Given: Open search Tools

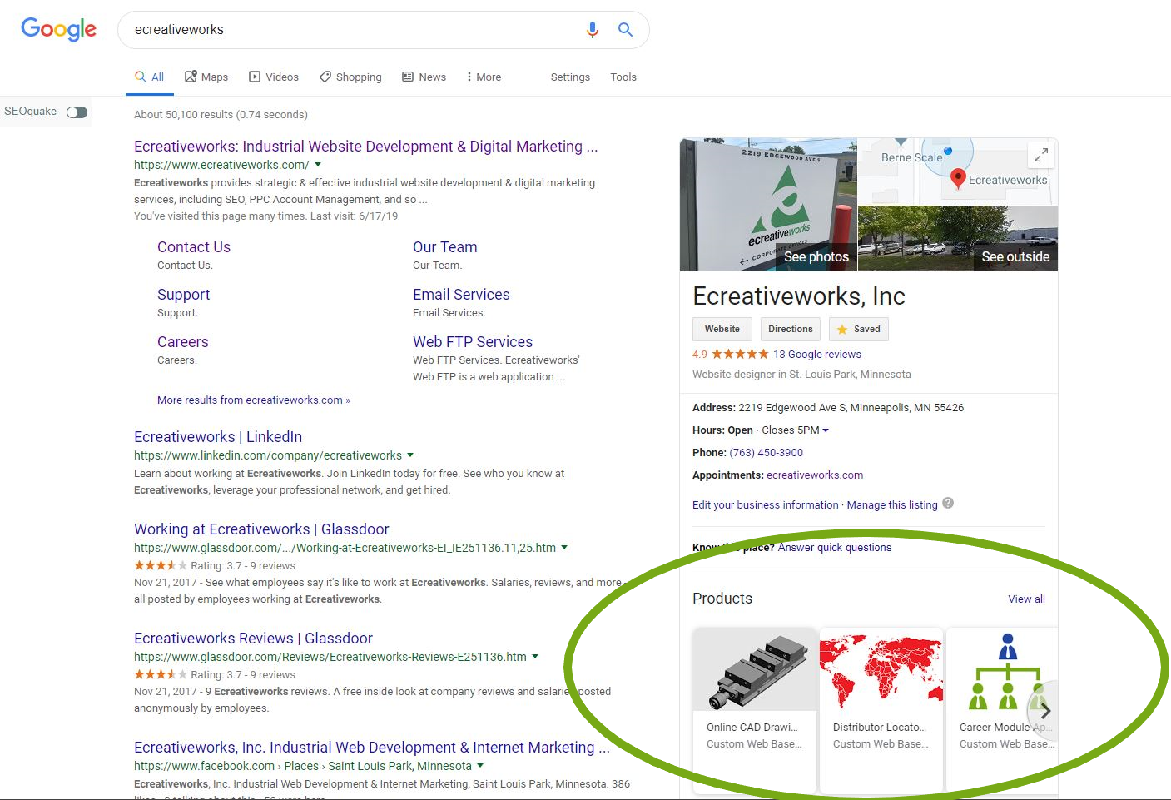Looking at the screenshot, I should coord(623,77).
